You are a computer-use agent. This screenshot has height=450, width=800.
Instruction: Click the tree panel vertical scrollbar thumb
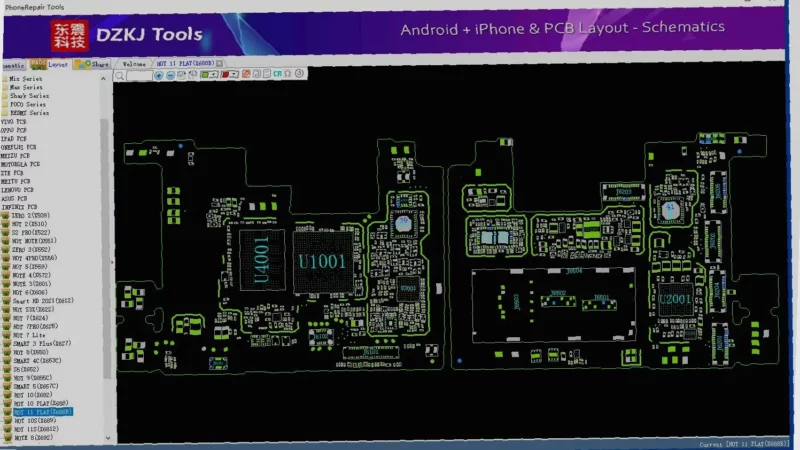pyautogui.click(x=106, y=248)
